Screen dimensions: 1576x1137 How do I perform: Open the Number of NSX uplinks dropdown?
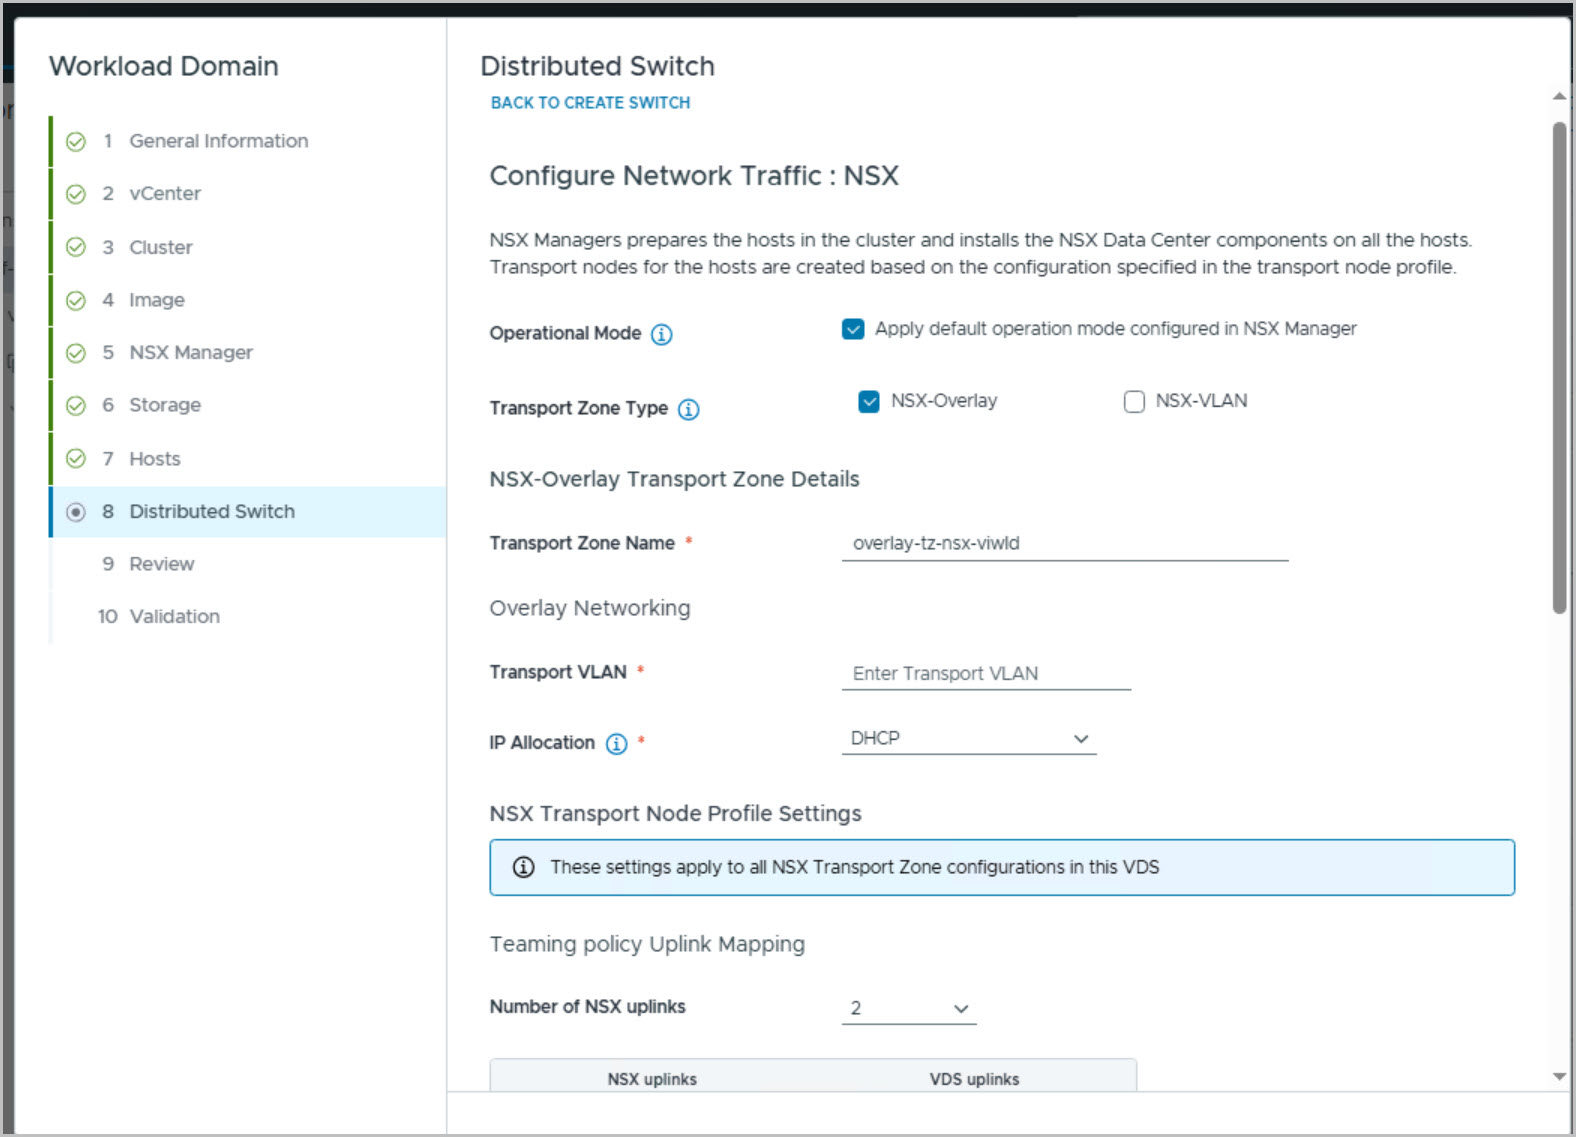tap(909, 1008)
